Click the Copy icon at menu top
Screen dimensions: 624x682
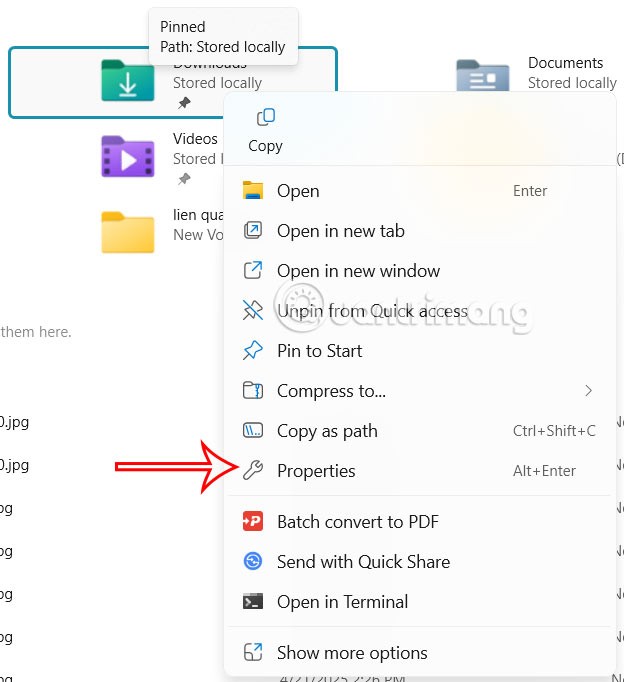click(265, 118)
